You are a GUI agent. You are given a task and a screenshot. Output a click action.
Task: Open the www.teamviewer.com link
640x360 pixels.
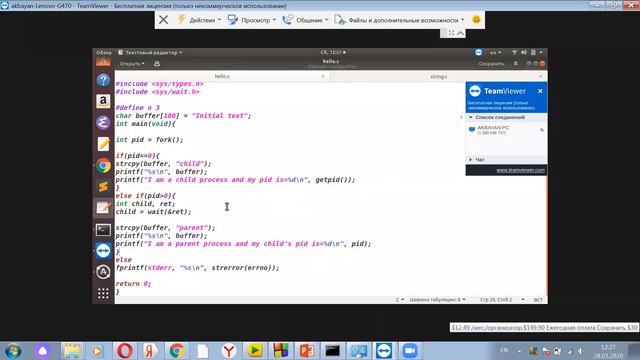520,170
